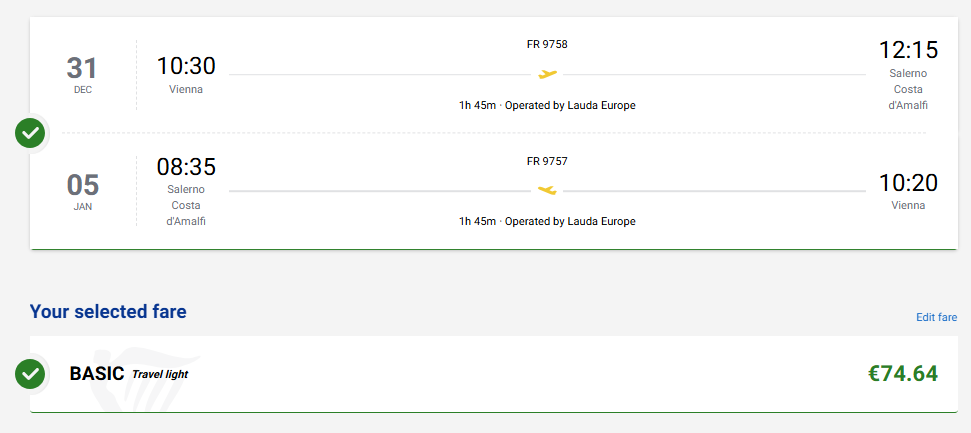The width and height of the screenshot is (971, 433).
Task: Click the return flight plane icon
Action: [x=547, y=190]
